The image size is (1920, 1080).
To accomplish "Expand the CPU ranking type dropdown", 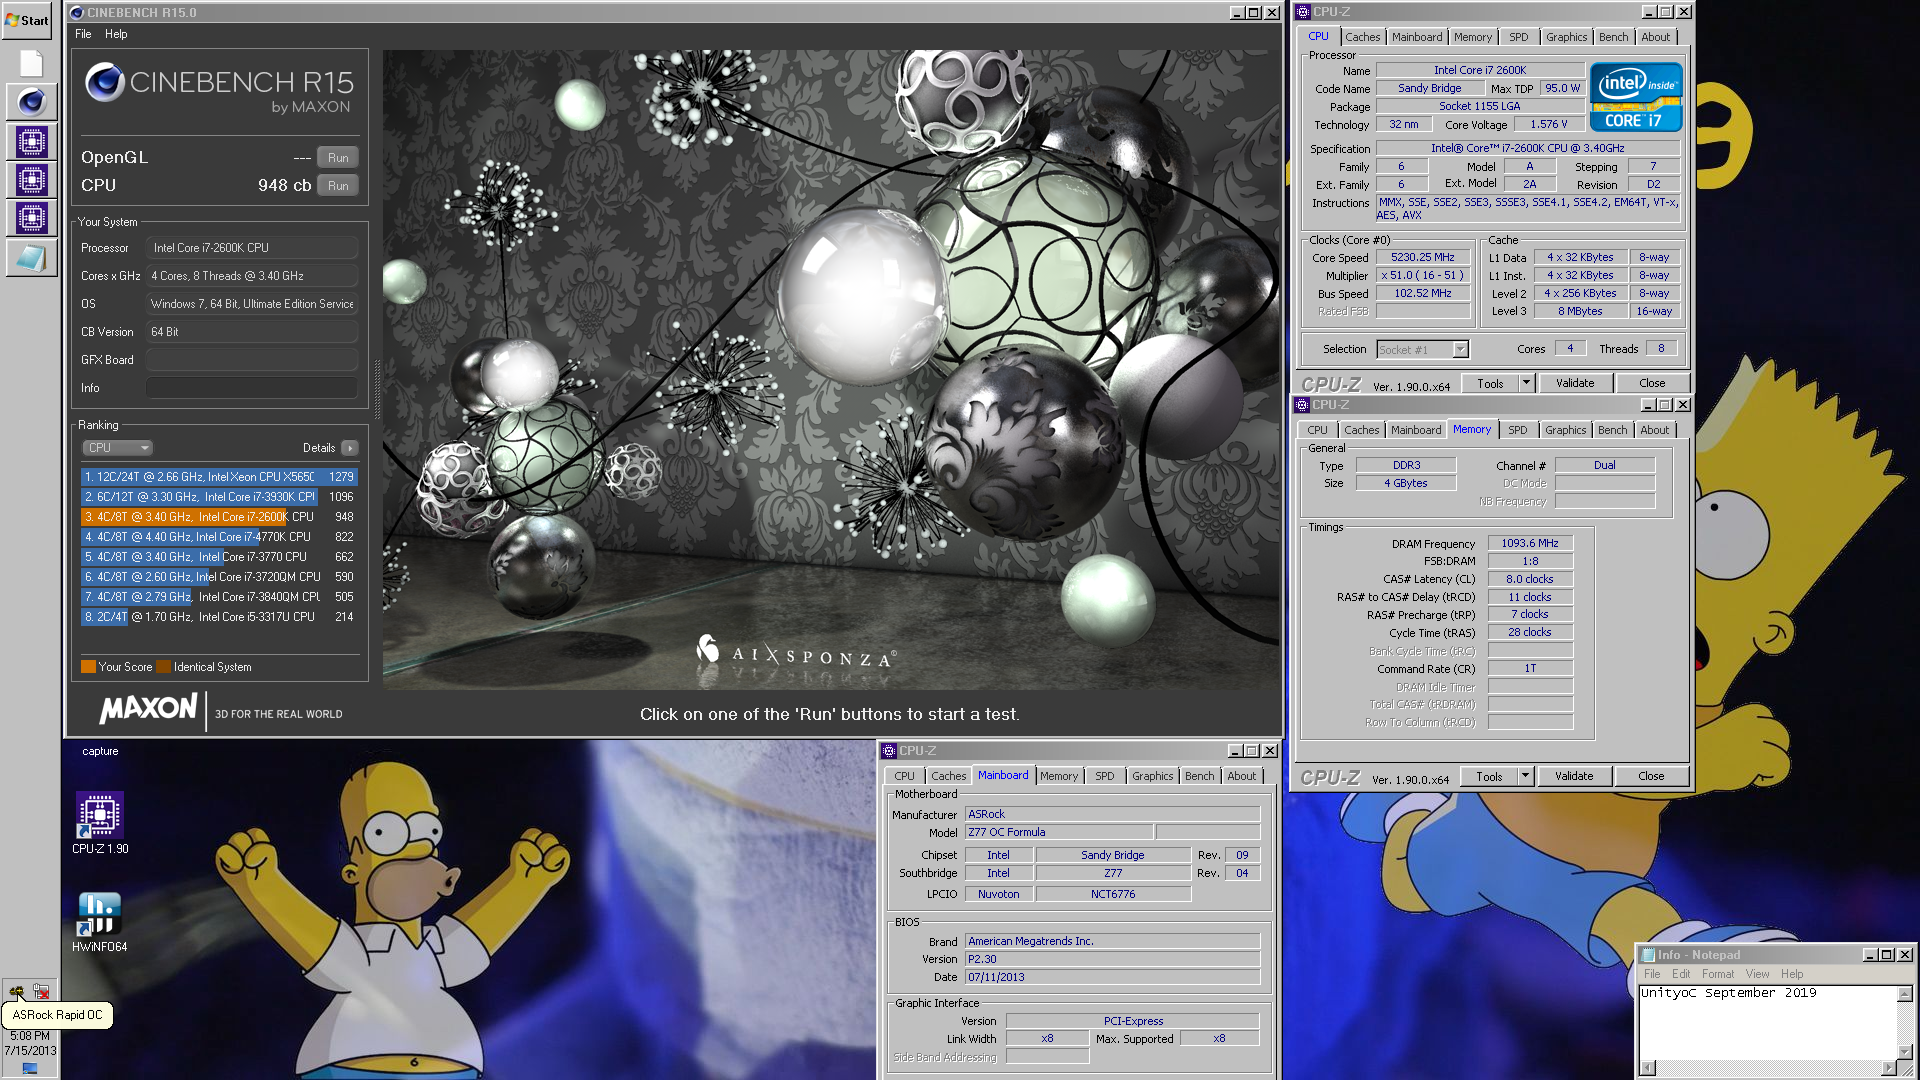I will tap(117, 448).
